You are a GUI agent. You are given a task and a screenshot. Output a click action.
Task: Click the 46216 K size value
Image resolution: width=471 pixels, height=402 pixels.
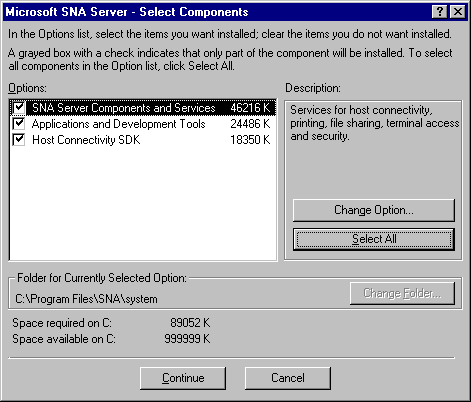[x=250, y=108]
